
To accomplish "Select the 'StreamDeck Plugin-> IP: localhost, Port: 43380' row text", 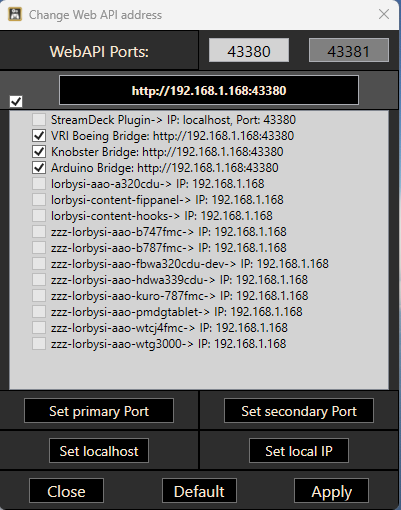I will coord(173,120).
